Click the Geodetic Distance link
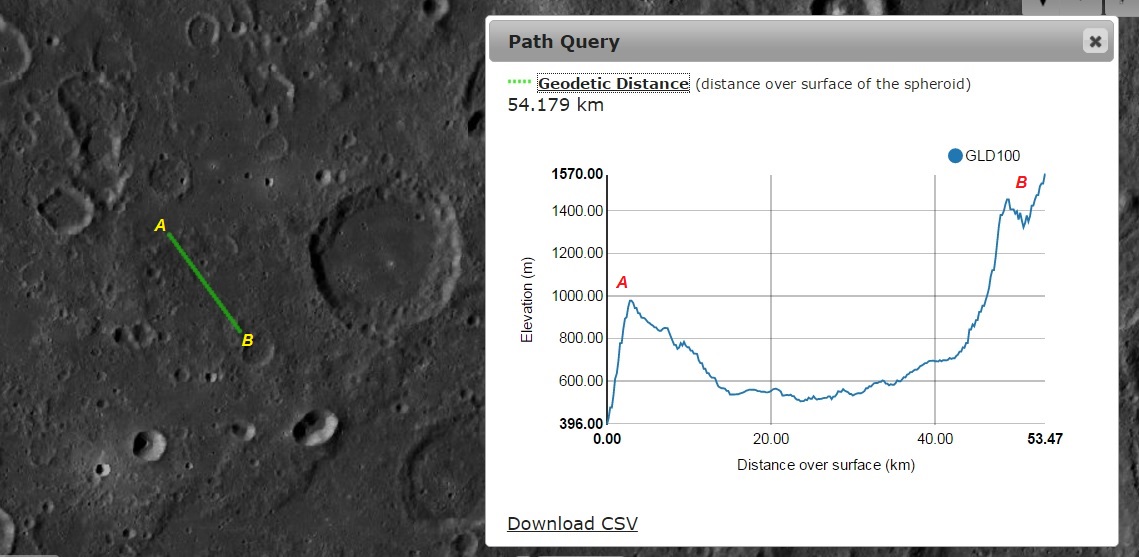The width and height of the screenshot is (1139, 557). 613,84
